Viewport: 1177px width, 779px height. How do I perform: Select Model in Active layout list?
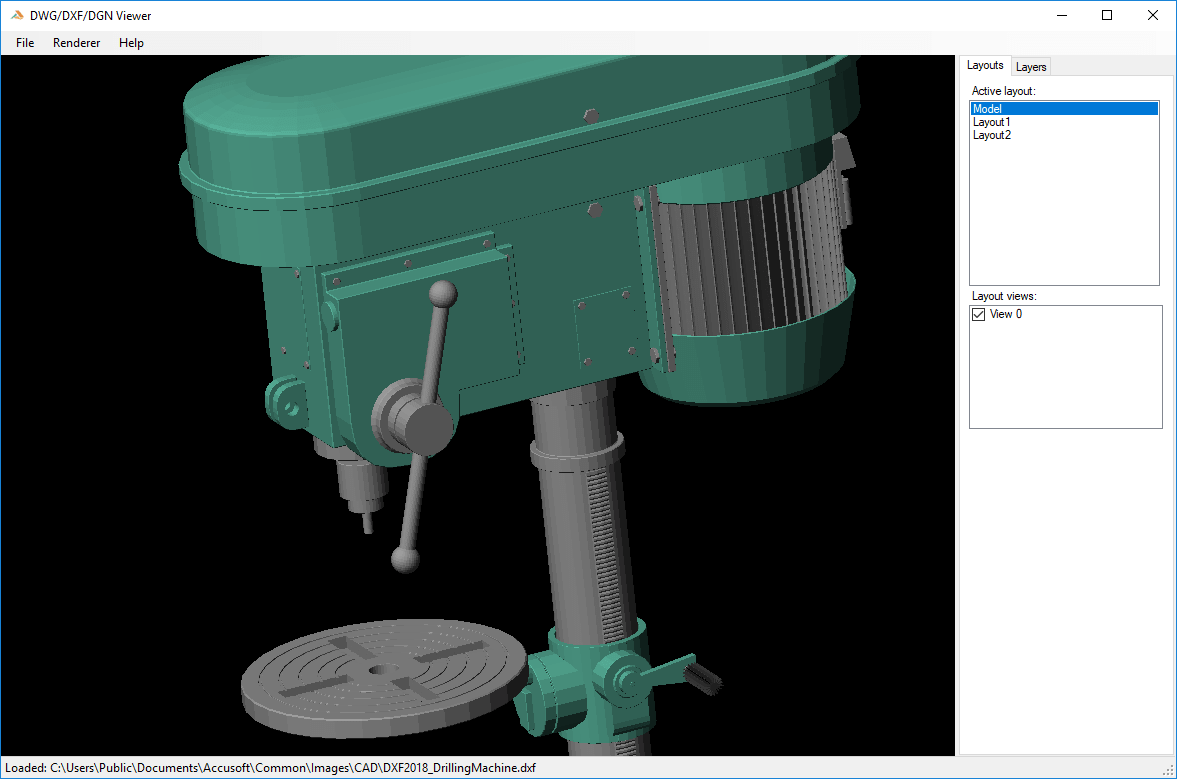pos(988,109)
